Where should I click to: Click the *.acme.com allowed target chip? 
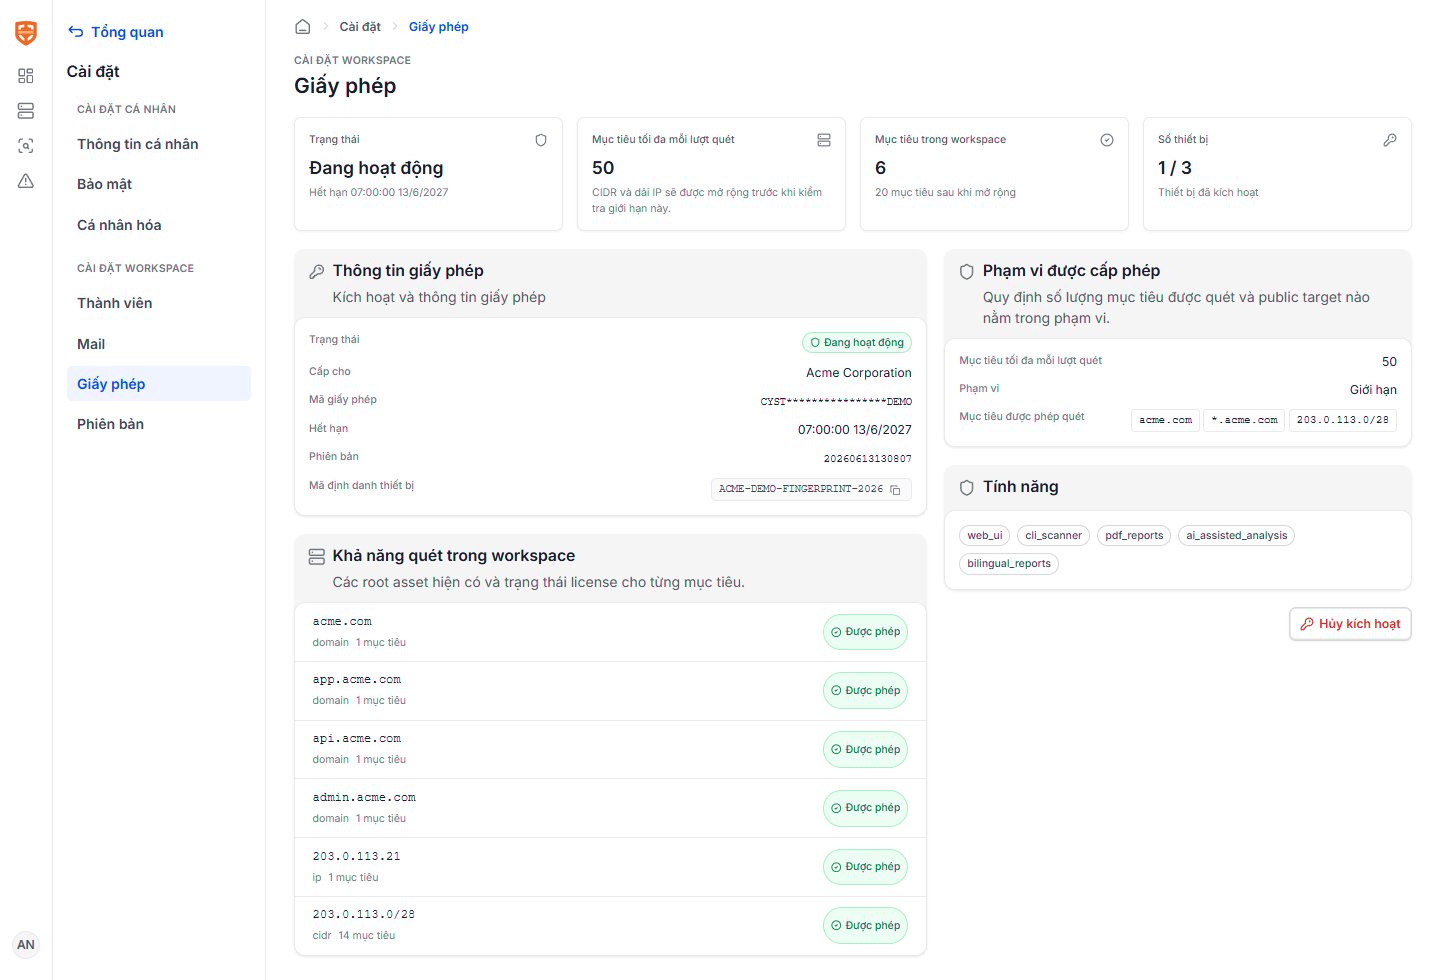pyautogui.click(x=1244, y=420)
